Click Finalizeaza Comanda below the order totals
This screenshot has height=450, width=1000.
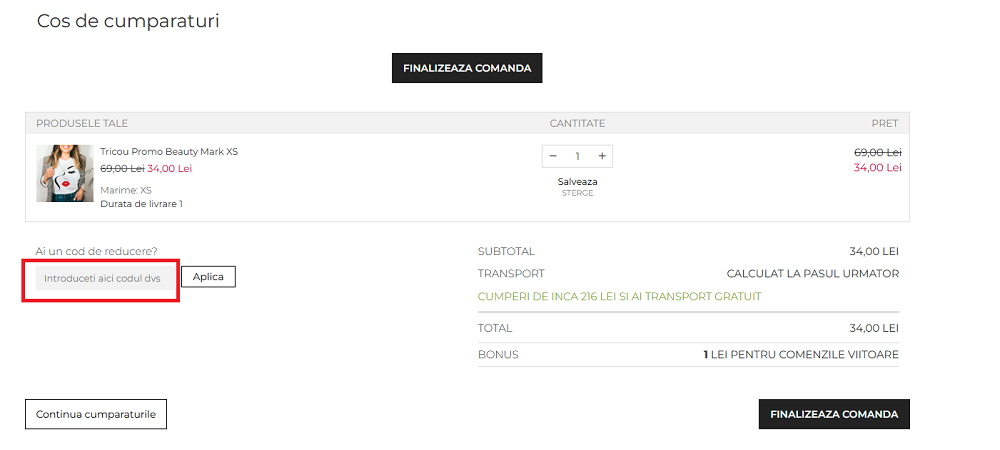pyautogui.click(x=834, y=414)
